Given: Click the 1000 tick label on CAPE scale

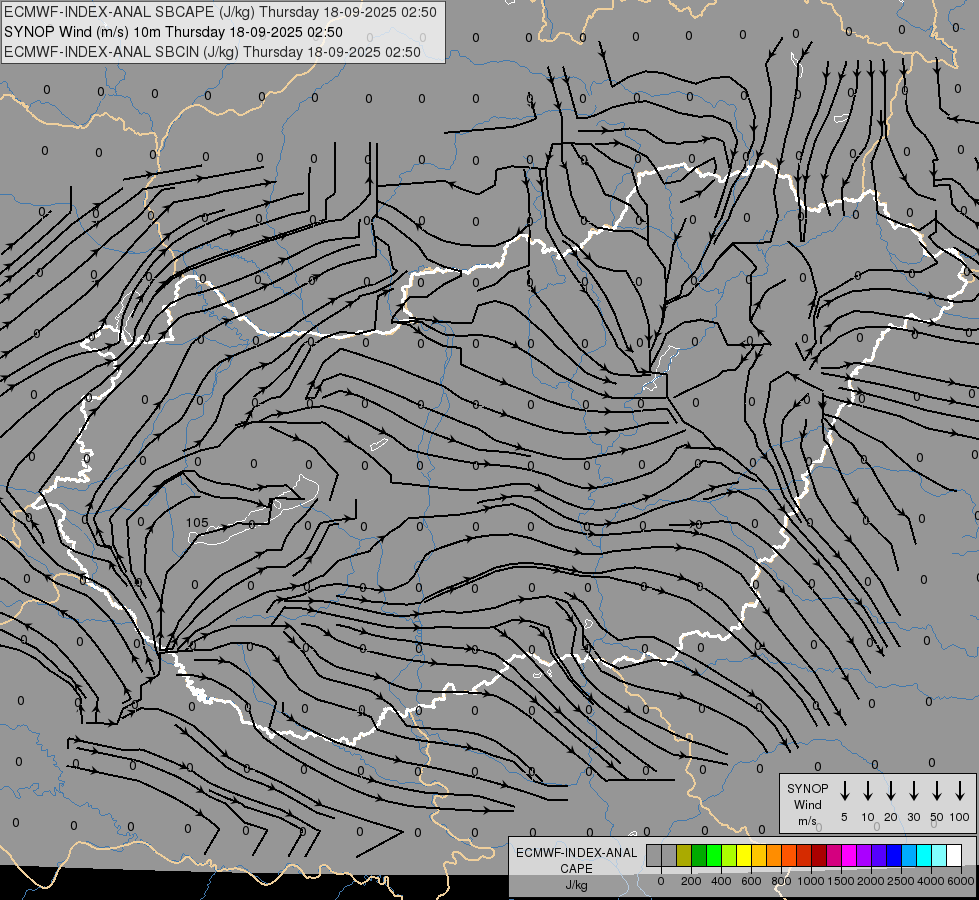Looking at the screenshot, I should tap(811, 881).
